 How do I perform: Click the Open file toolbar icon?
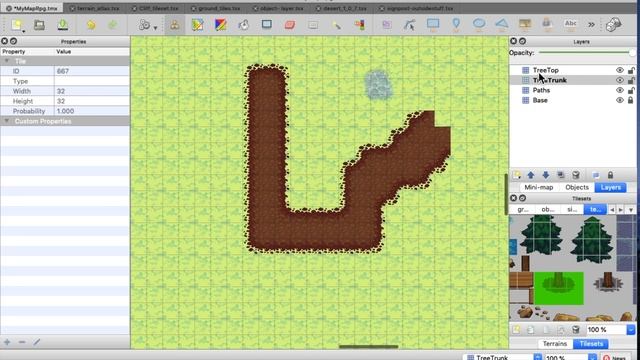click(x=40, y=25)
